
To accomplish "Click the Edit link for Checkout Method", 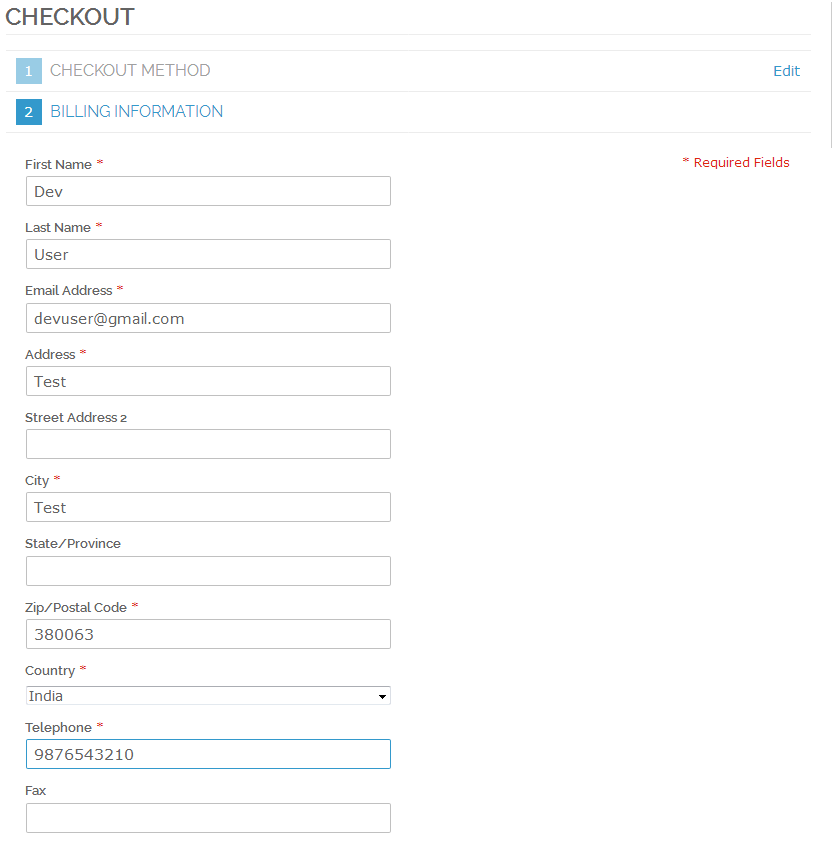I will pos(786,71).
